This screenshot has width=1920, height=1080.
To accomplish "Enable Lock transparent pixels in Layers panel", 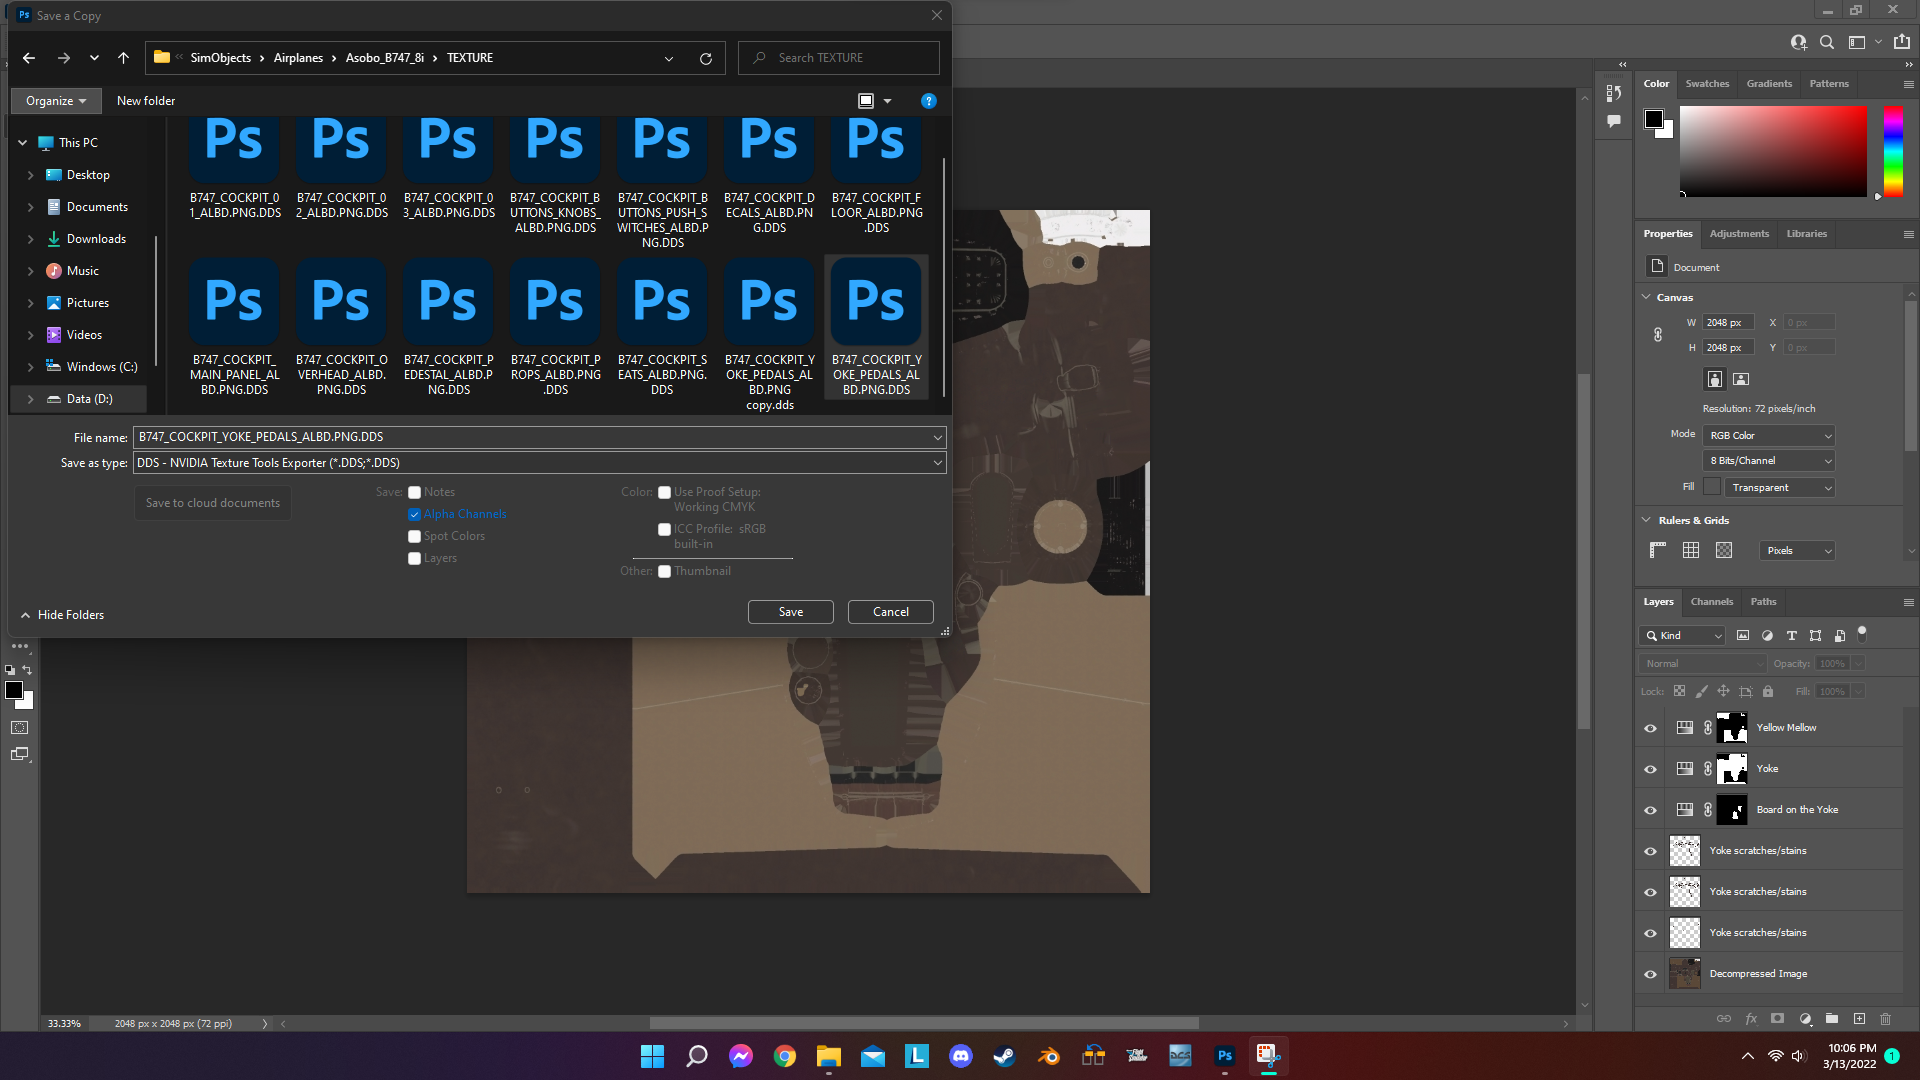I will 1680,691.
